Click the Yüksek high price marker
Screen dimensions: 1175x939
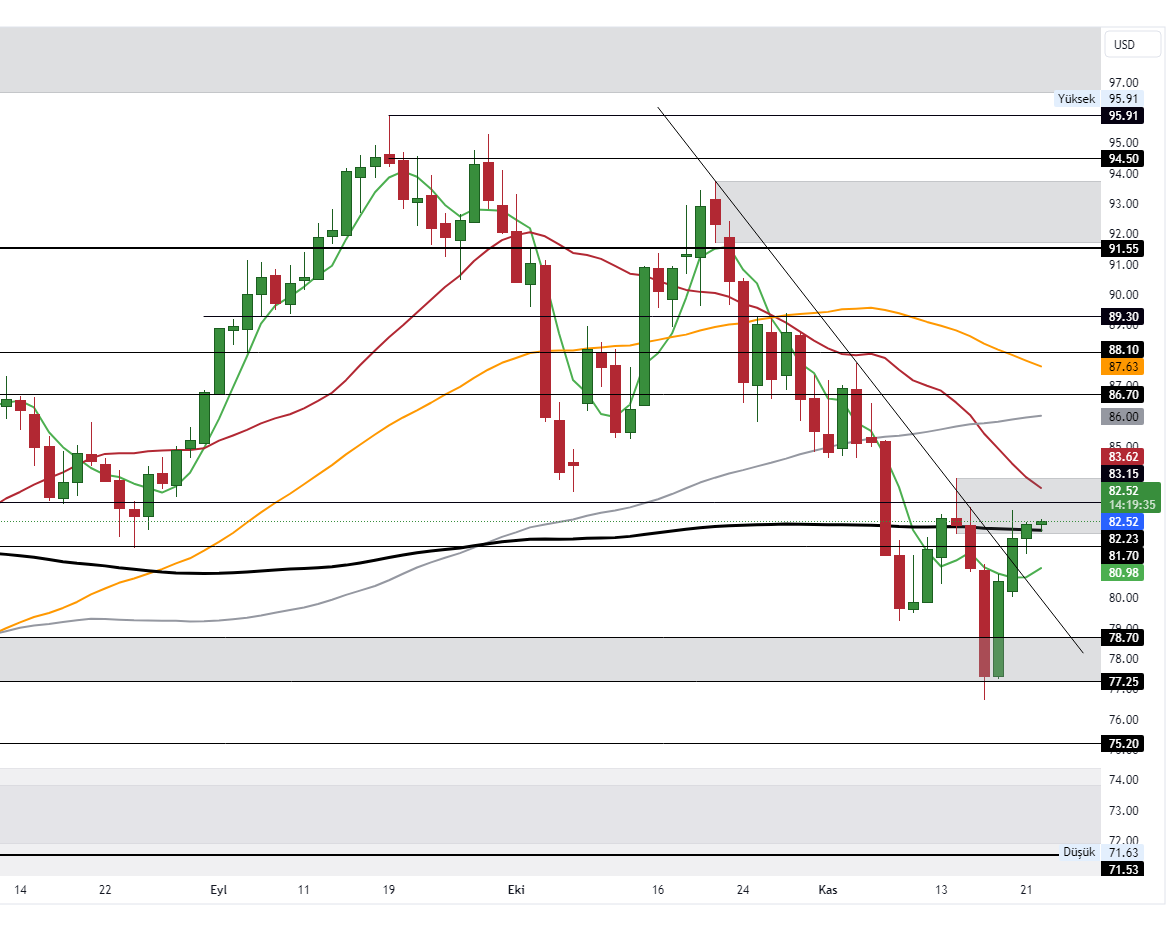pos(1078,98)
